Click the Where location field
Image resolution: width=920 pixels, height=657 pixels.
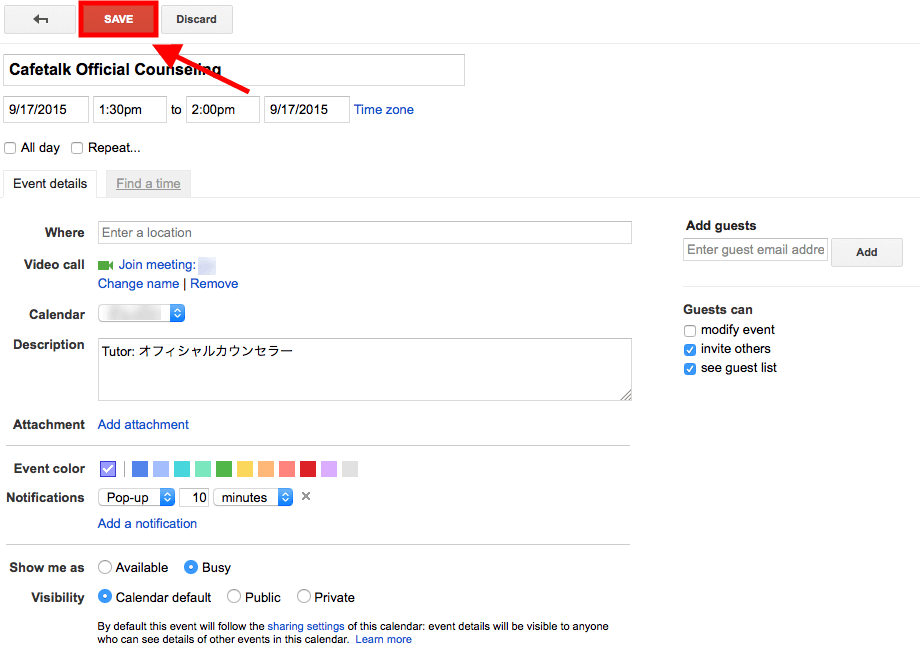pos(365,232)
